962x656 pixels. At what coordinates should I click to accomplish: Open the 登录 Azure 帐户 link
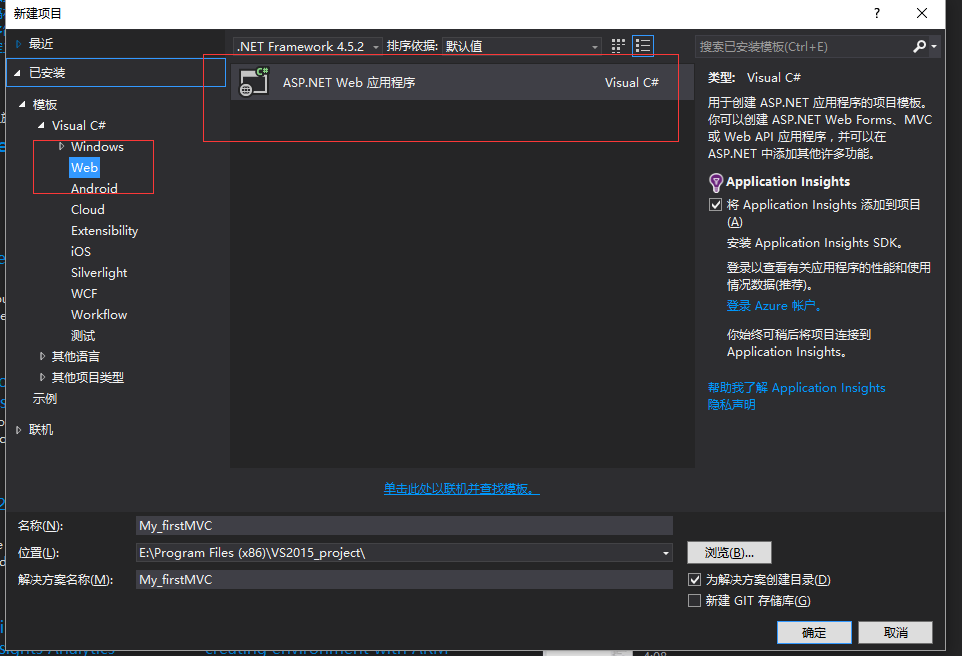coord(774,306)
